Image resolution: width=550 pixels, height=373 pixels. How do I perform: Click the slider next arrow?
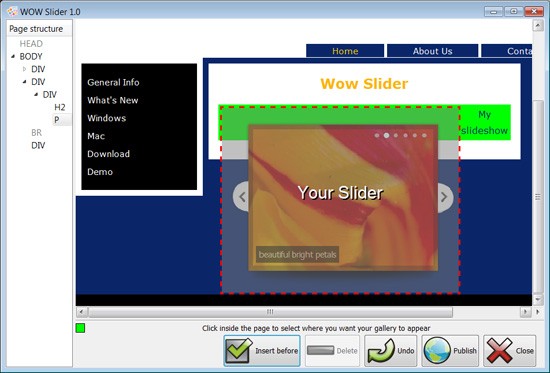click(x=445, y=197)
